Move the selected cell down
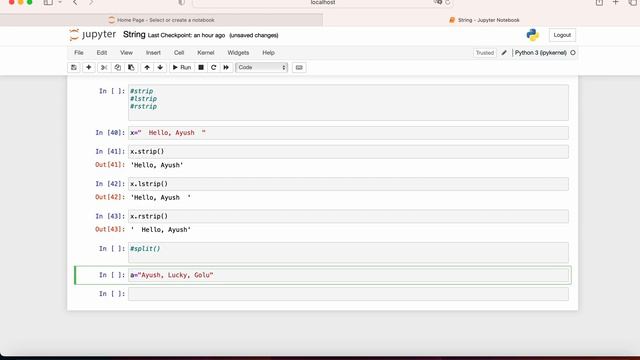This screenshot has width=640, height=360. pos(160,67)
